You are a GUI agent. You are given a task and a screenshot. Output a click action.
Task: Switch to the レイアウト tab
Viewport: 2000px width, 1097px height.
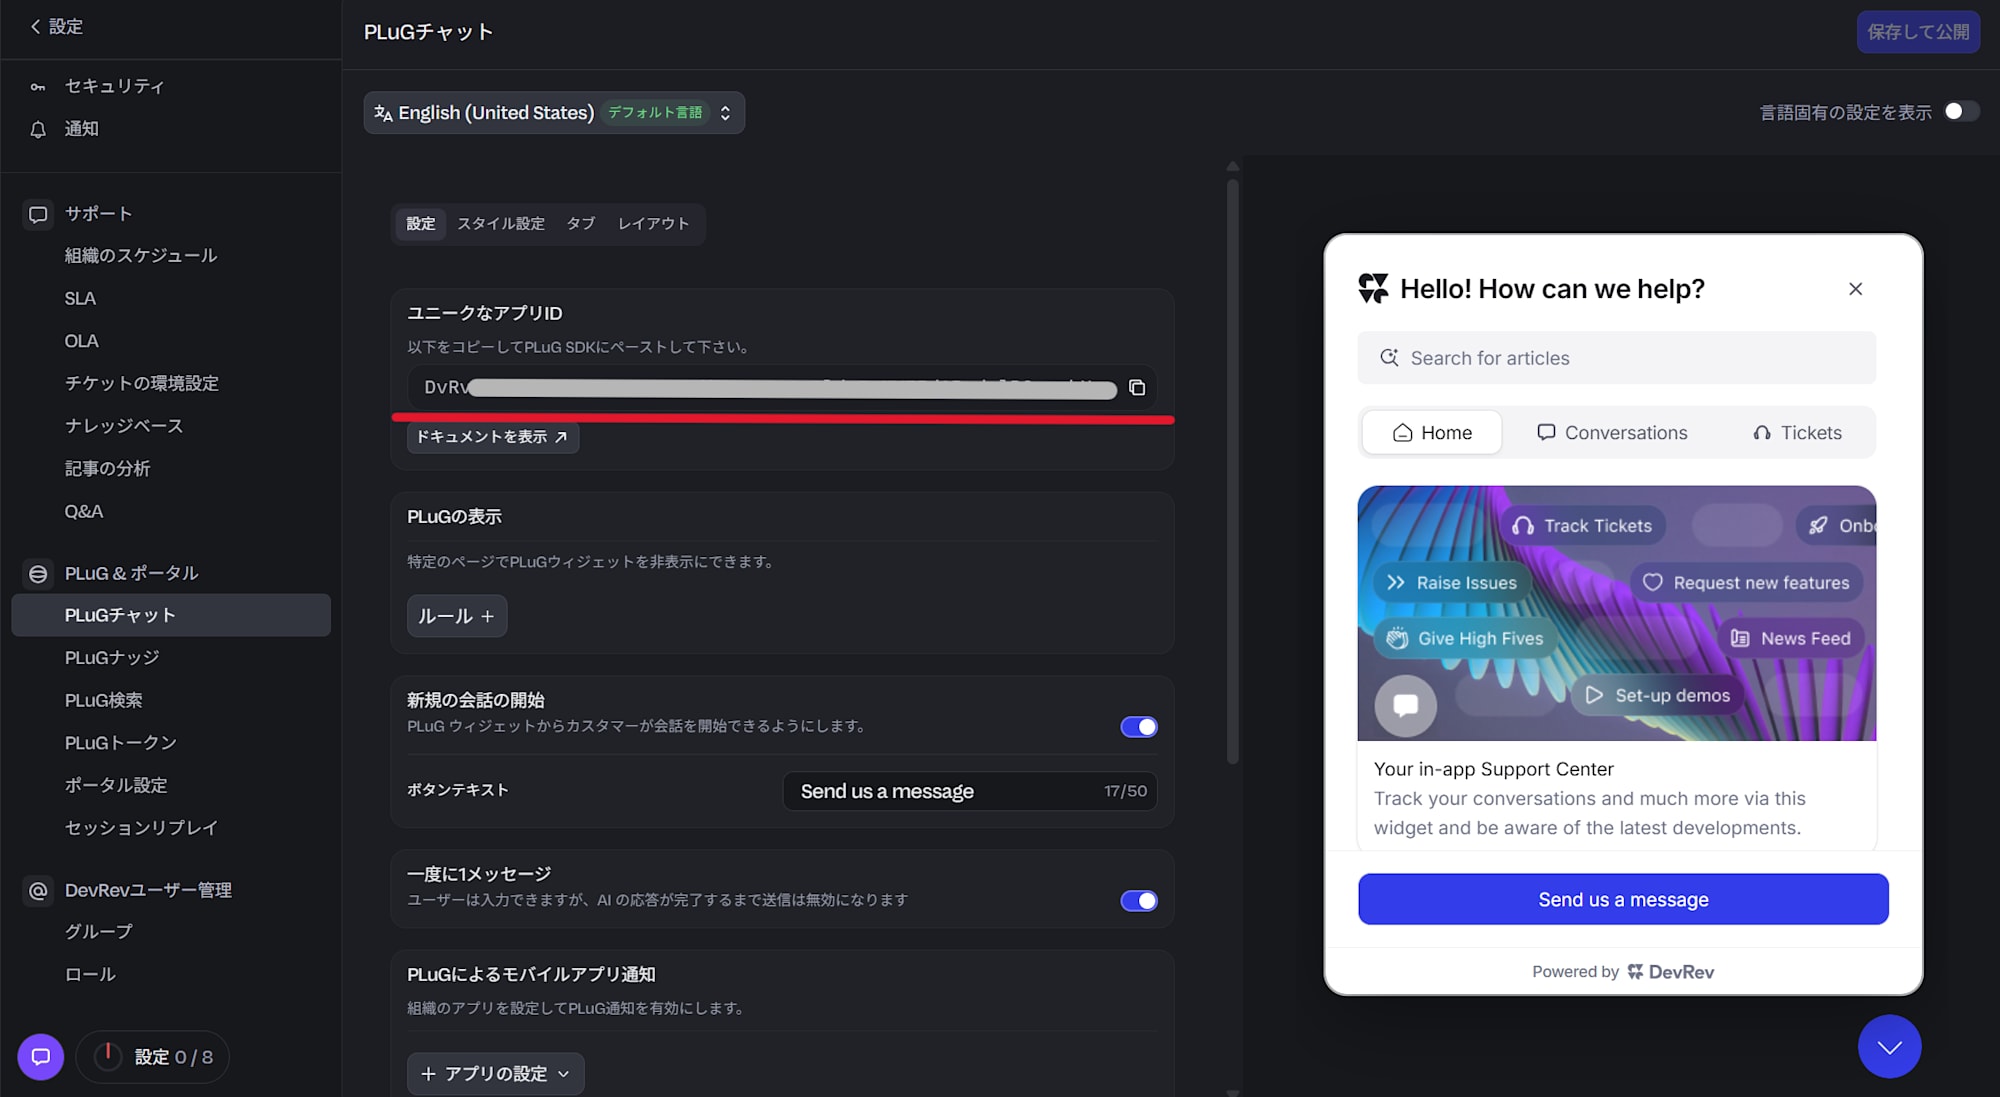point(654,224)
